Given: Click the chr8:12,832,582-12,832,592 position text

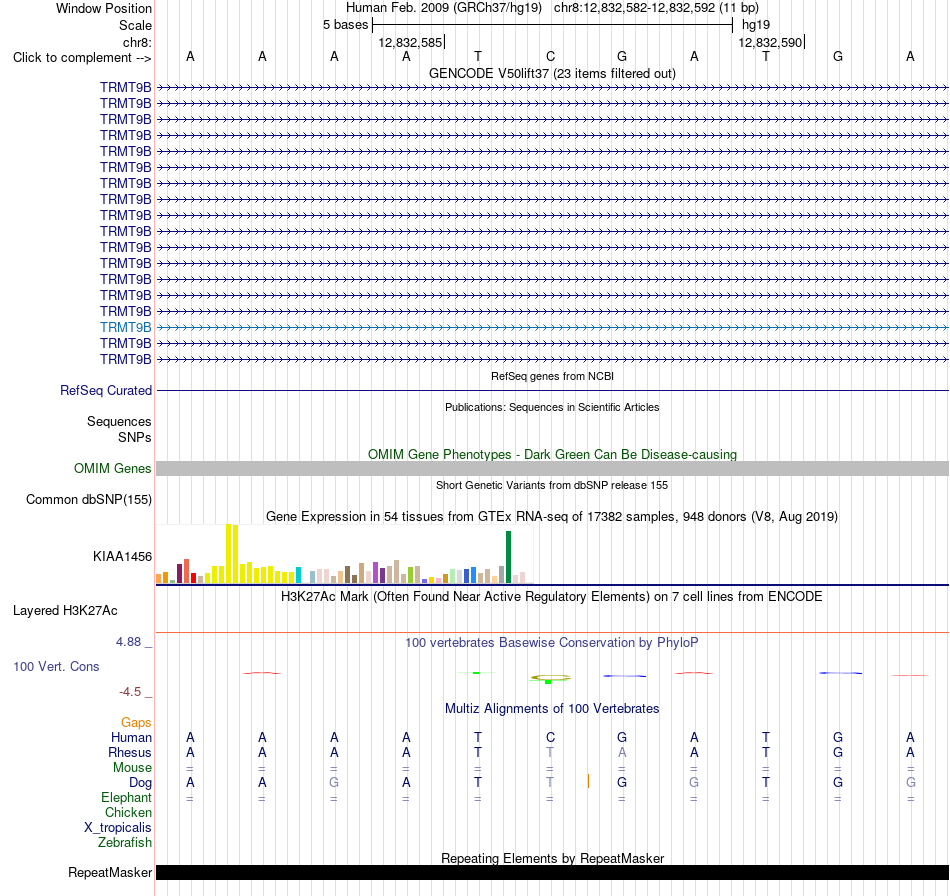Looking at the screenshot, I should (634, 8).
